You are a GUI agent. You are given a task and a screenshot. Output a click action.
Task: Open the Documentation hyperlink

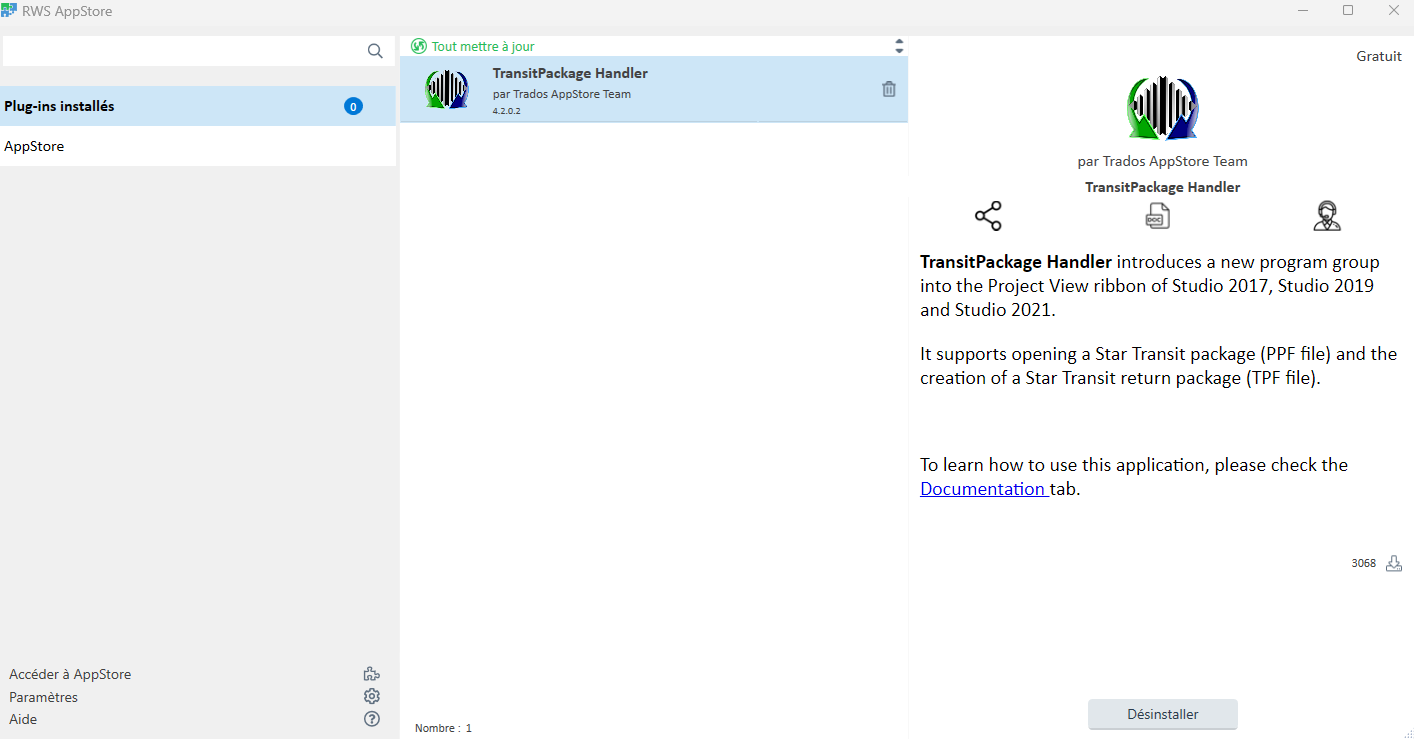(x=982, y=489)
